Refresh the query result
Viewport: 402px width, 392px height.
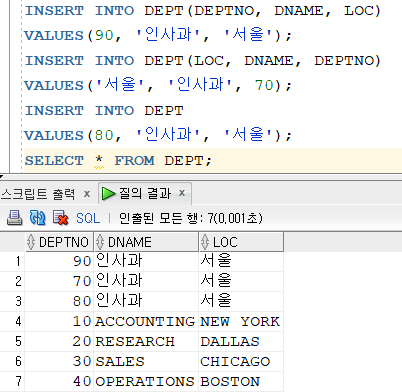(37, 218)
